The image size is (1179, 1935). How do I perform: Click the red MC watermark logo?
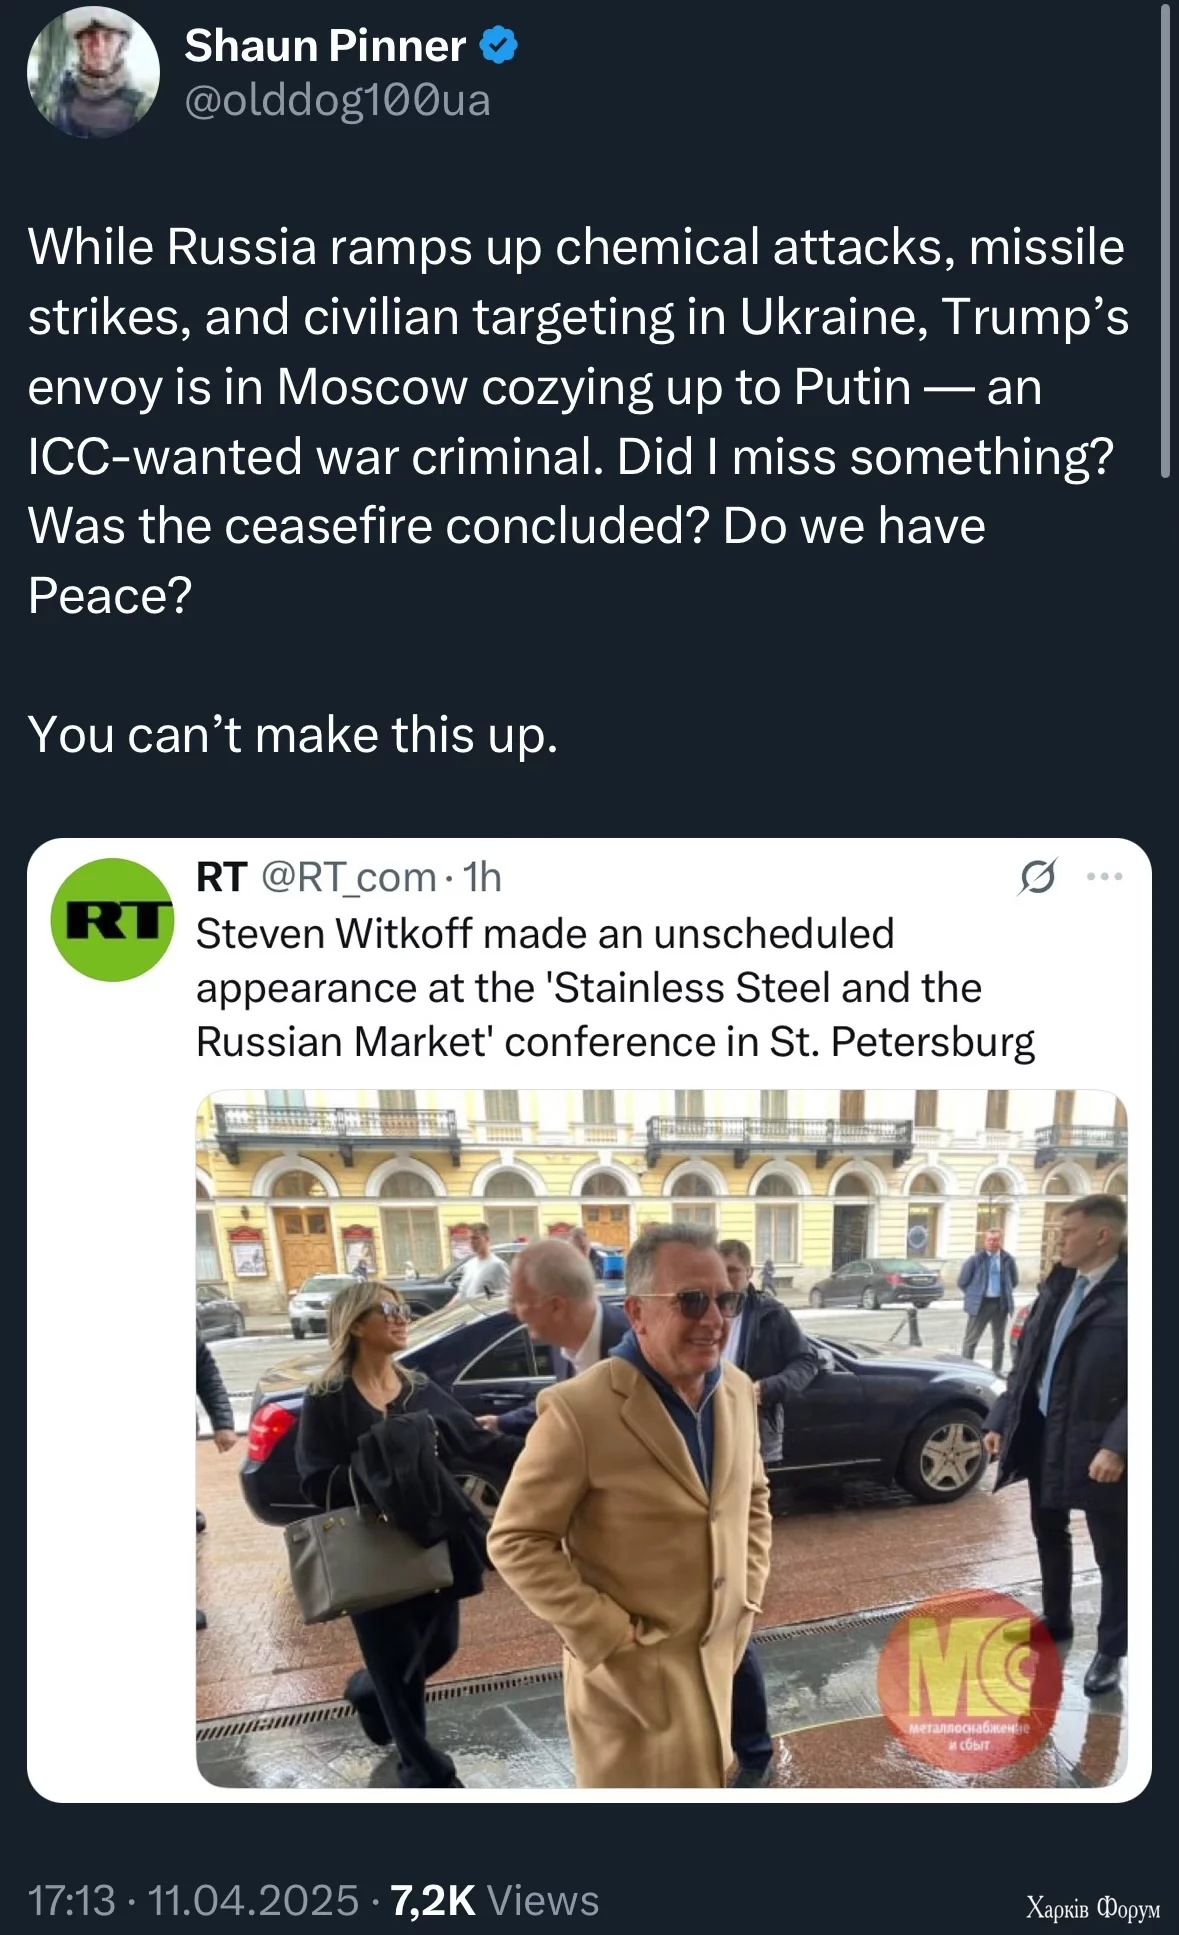(968, 1680)
